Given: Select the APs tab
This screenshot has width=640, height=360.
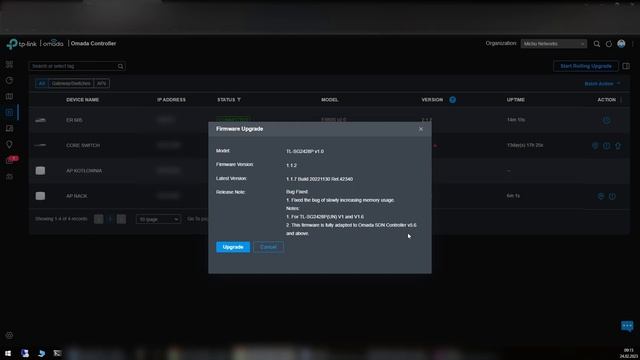Looking at the screenshot, I should pos(101,83).
